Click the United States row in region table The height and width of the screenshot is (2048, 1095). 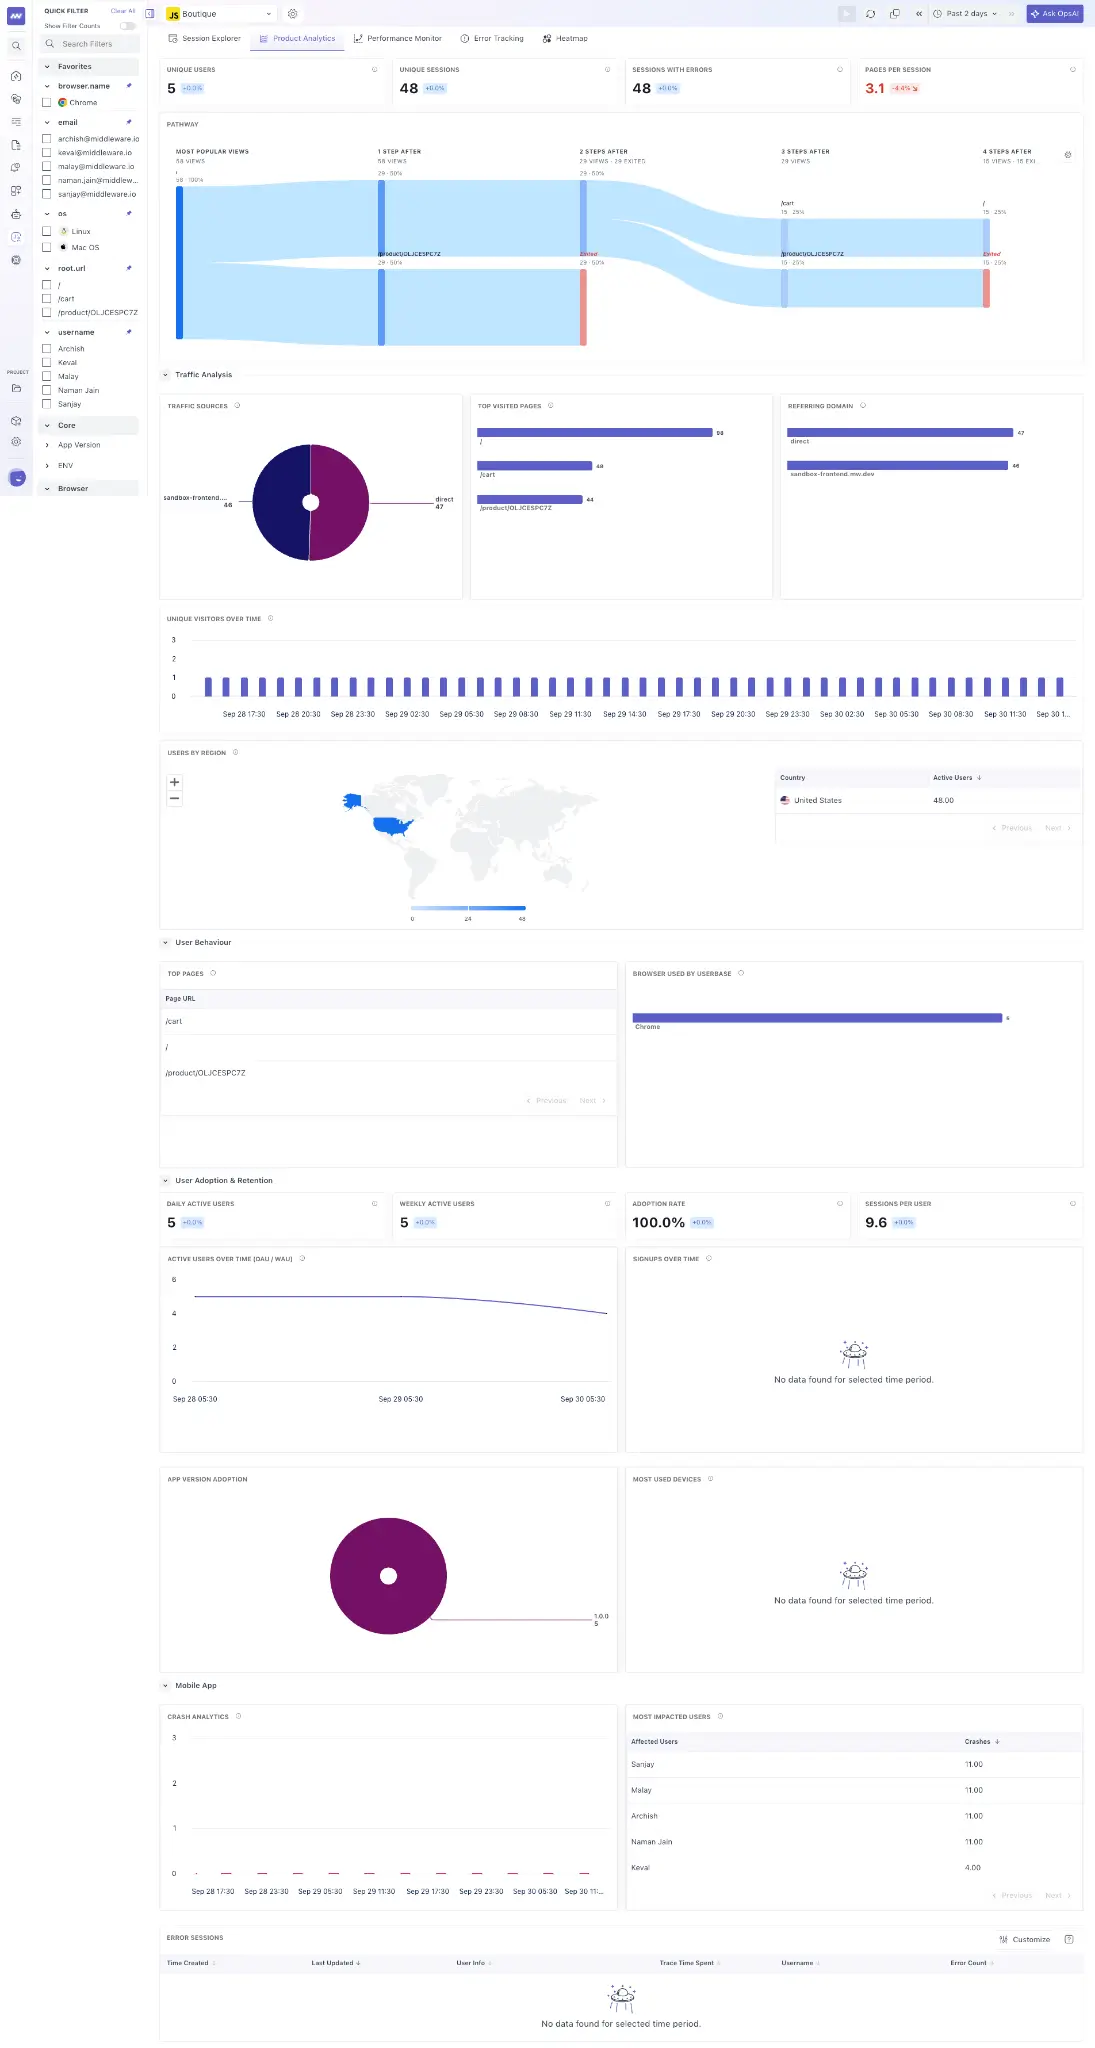coord(928,801)
